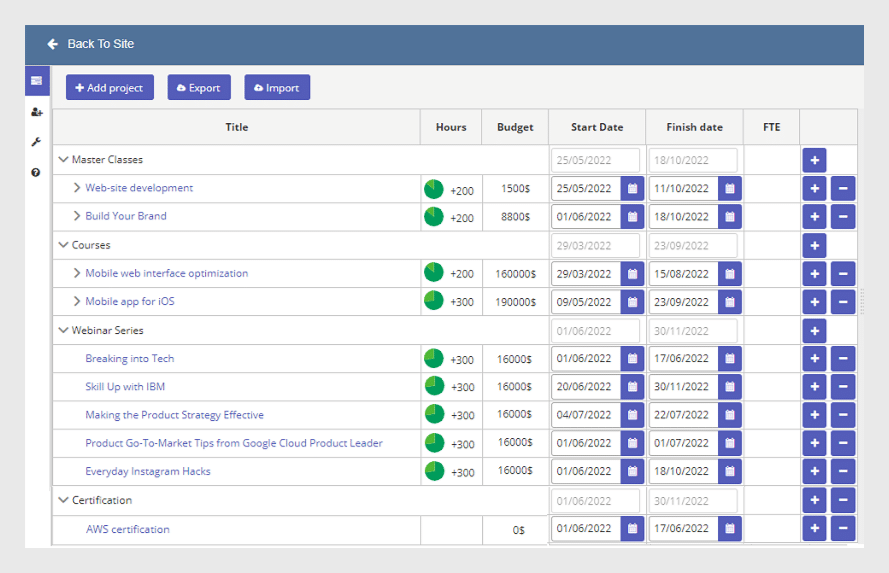Click start date field showing 04/07/2022

coord(586,415)
